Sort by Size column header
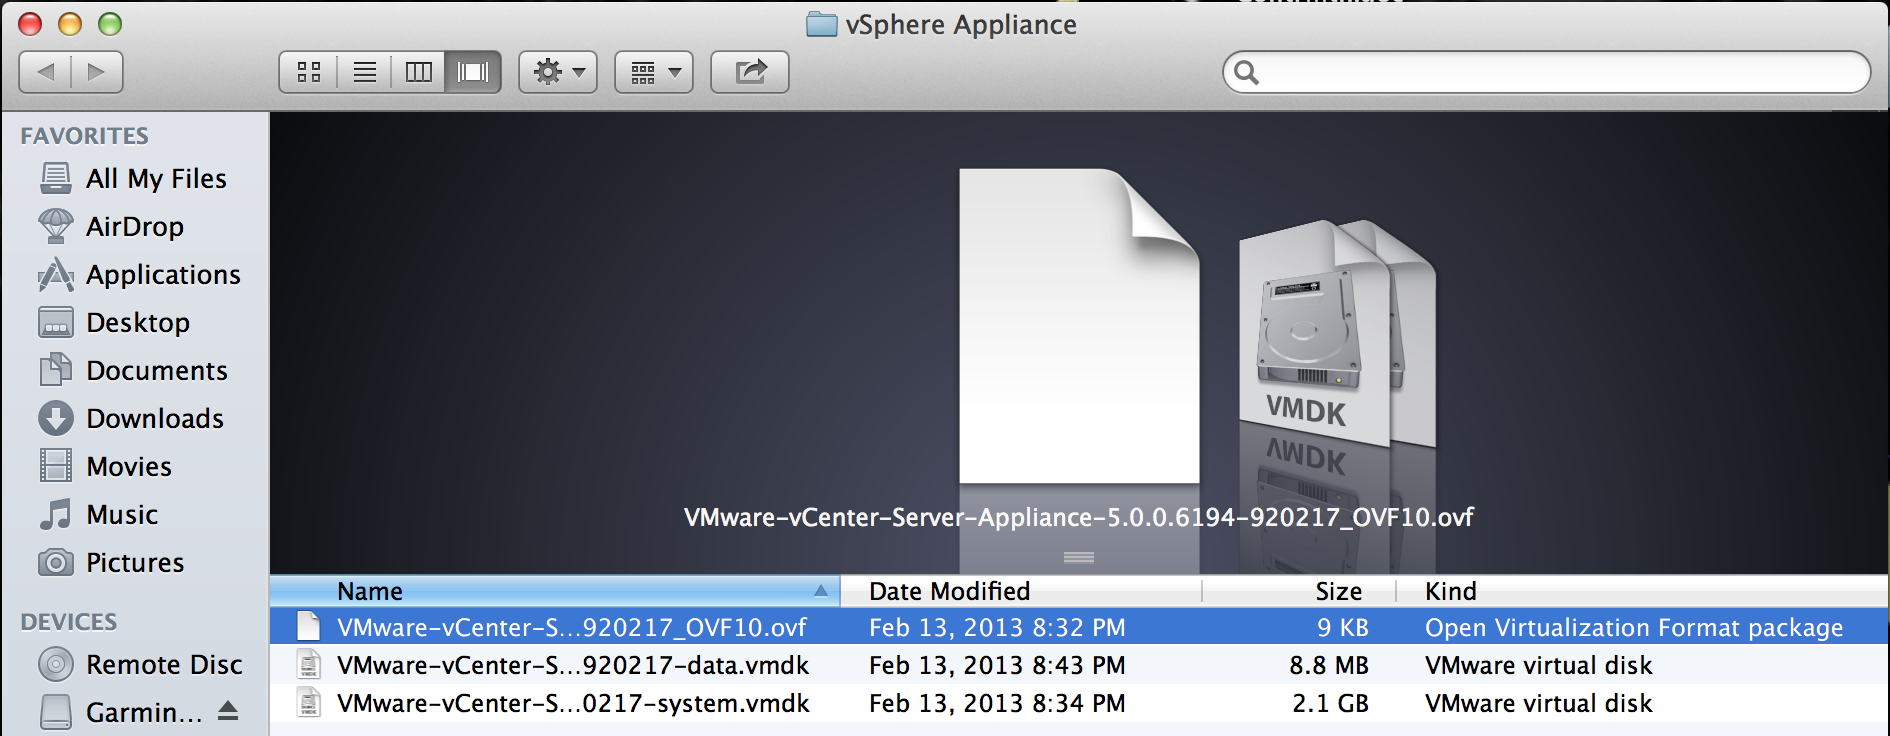Image resolution: width=1890 pixels, height=736 pixels. click(1298, 591)
